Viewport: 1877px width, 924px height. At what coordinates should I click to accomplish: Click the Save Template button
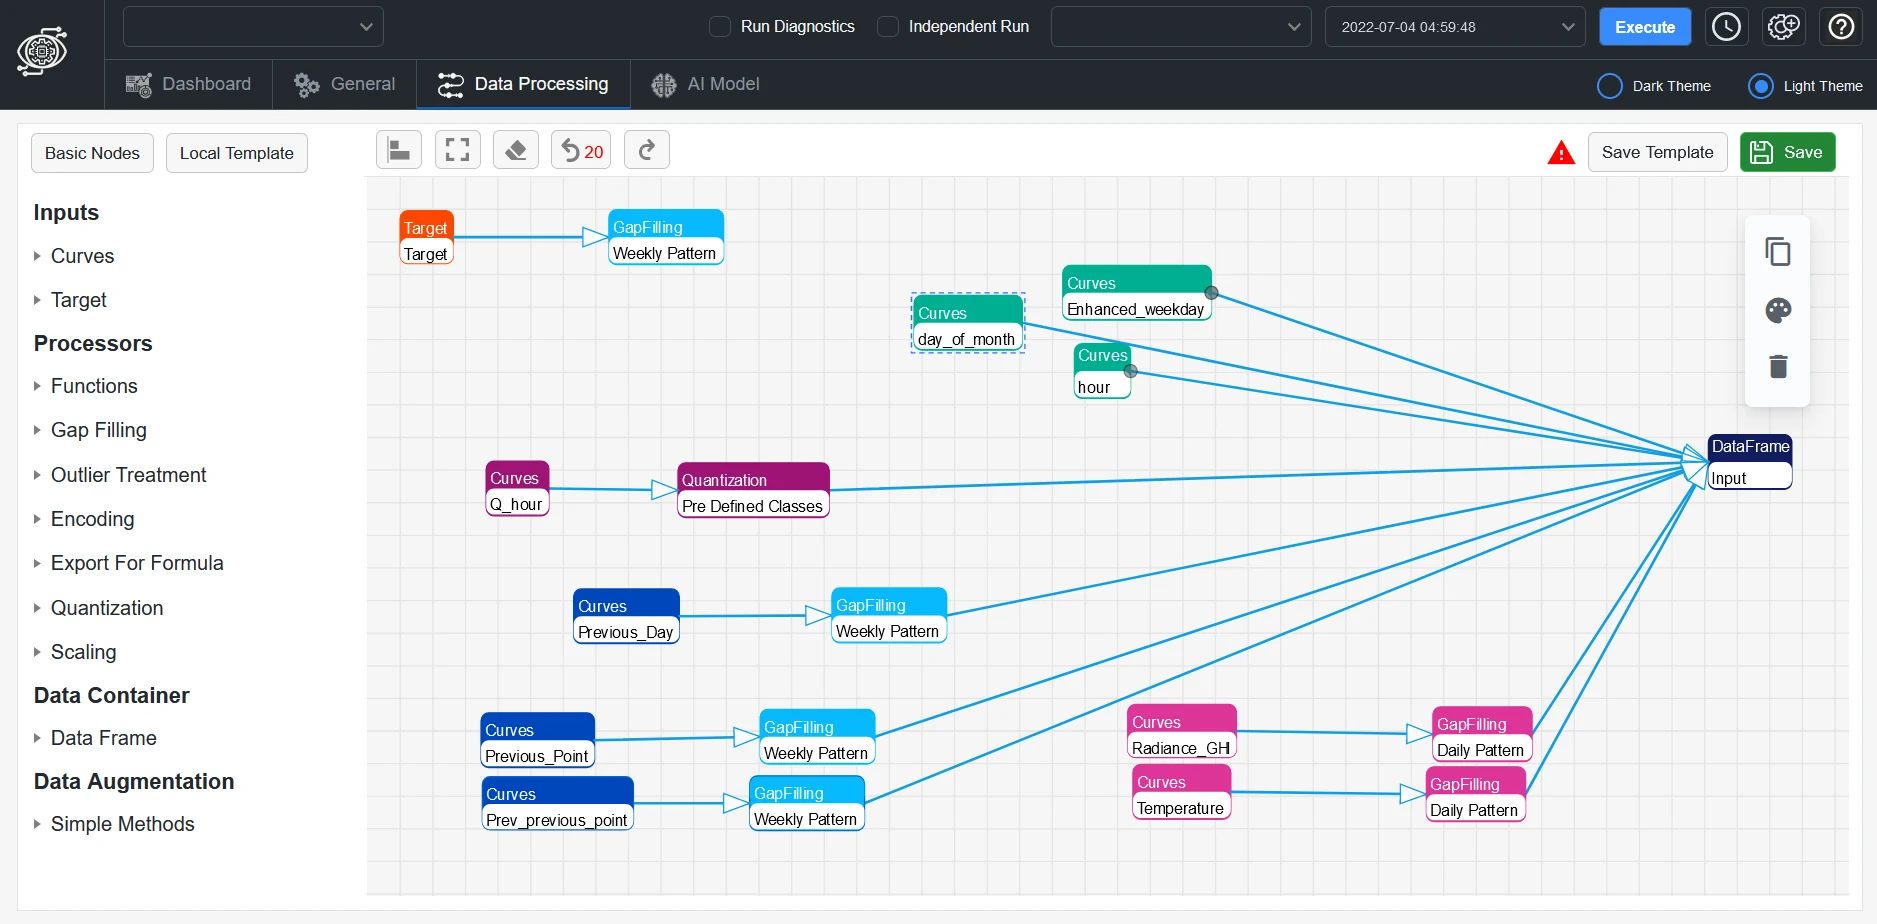(1657, 152)
